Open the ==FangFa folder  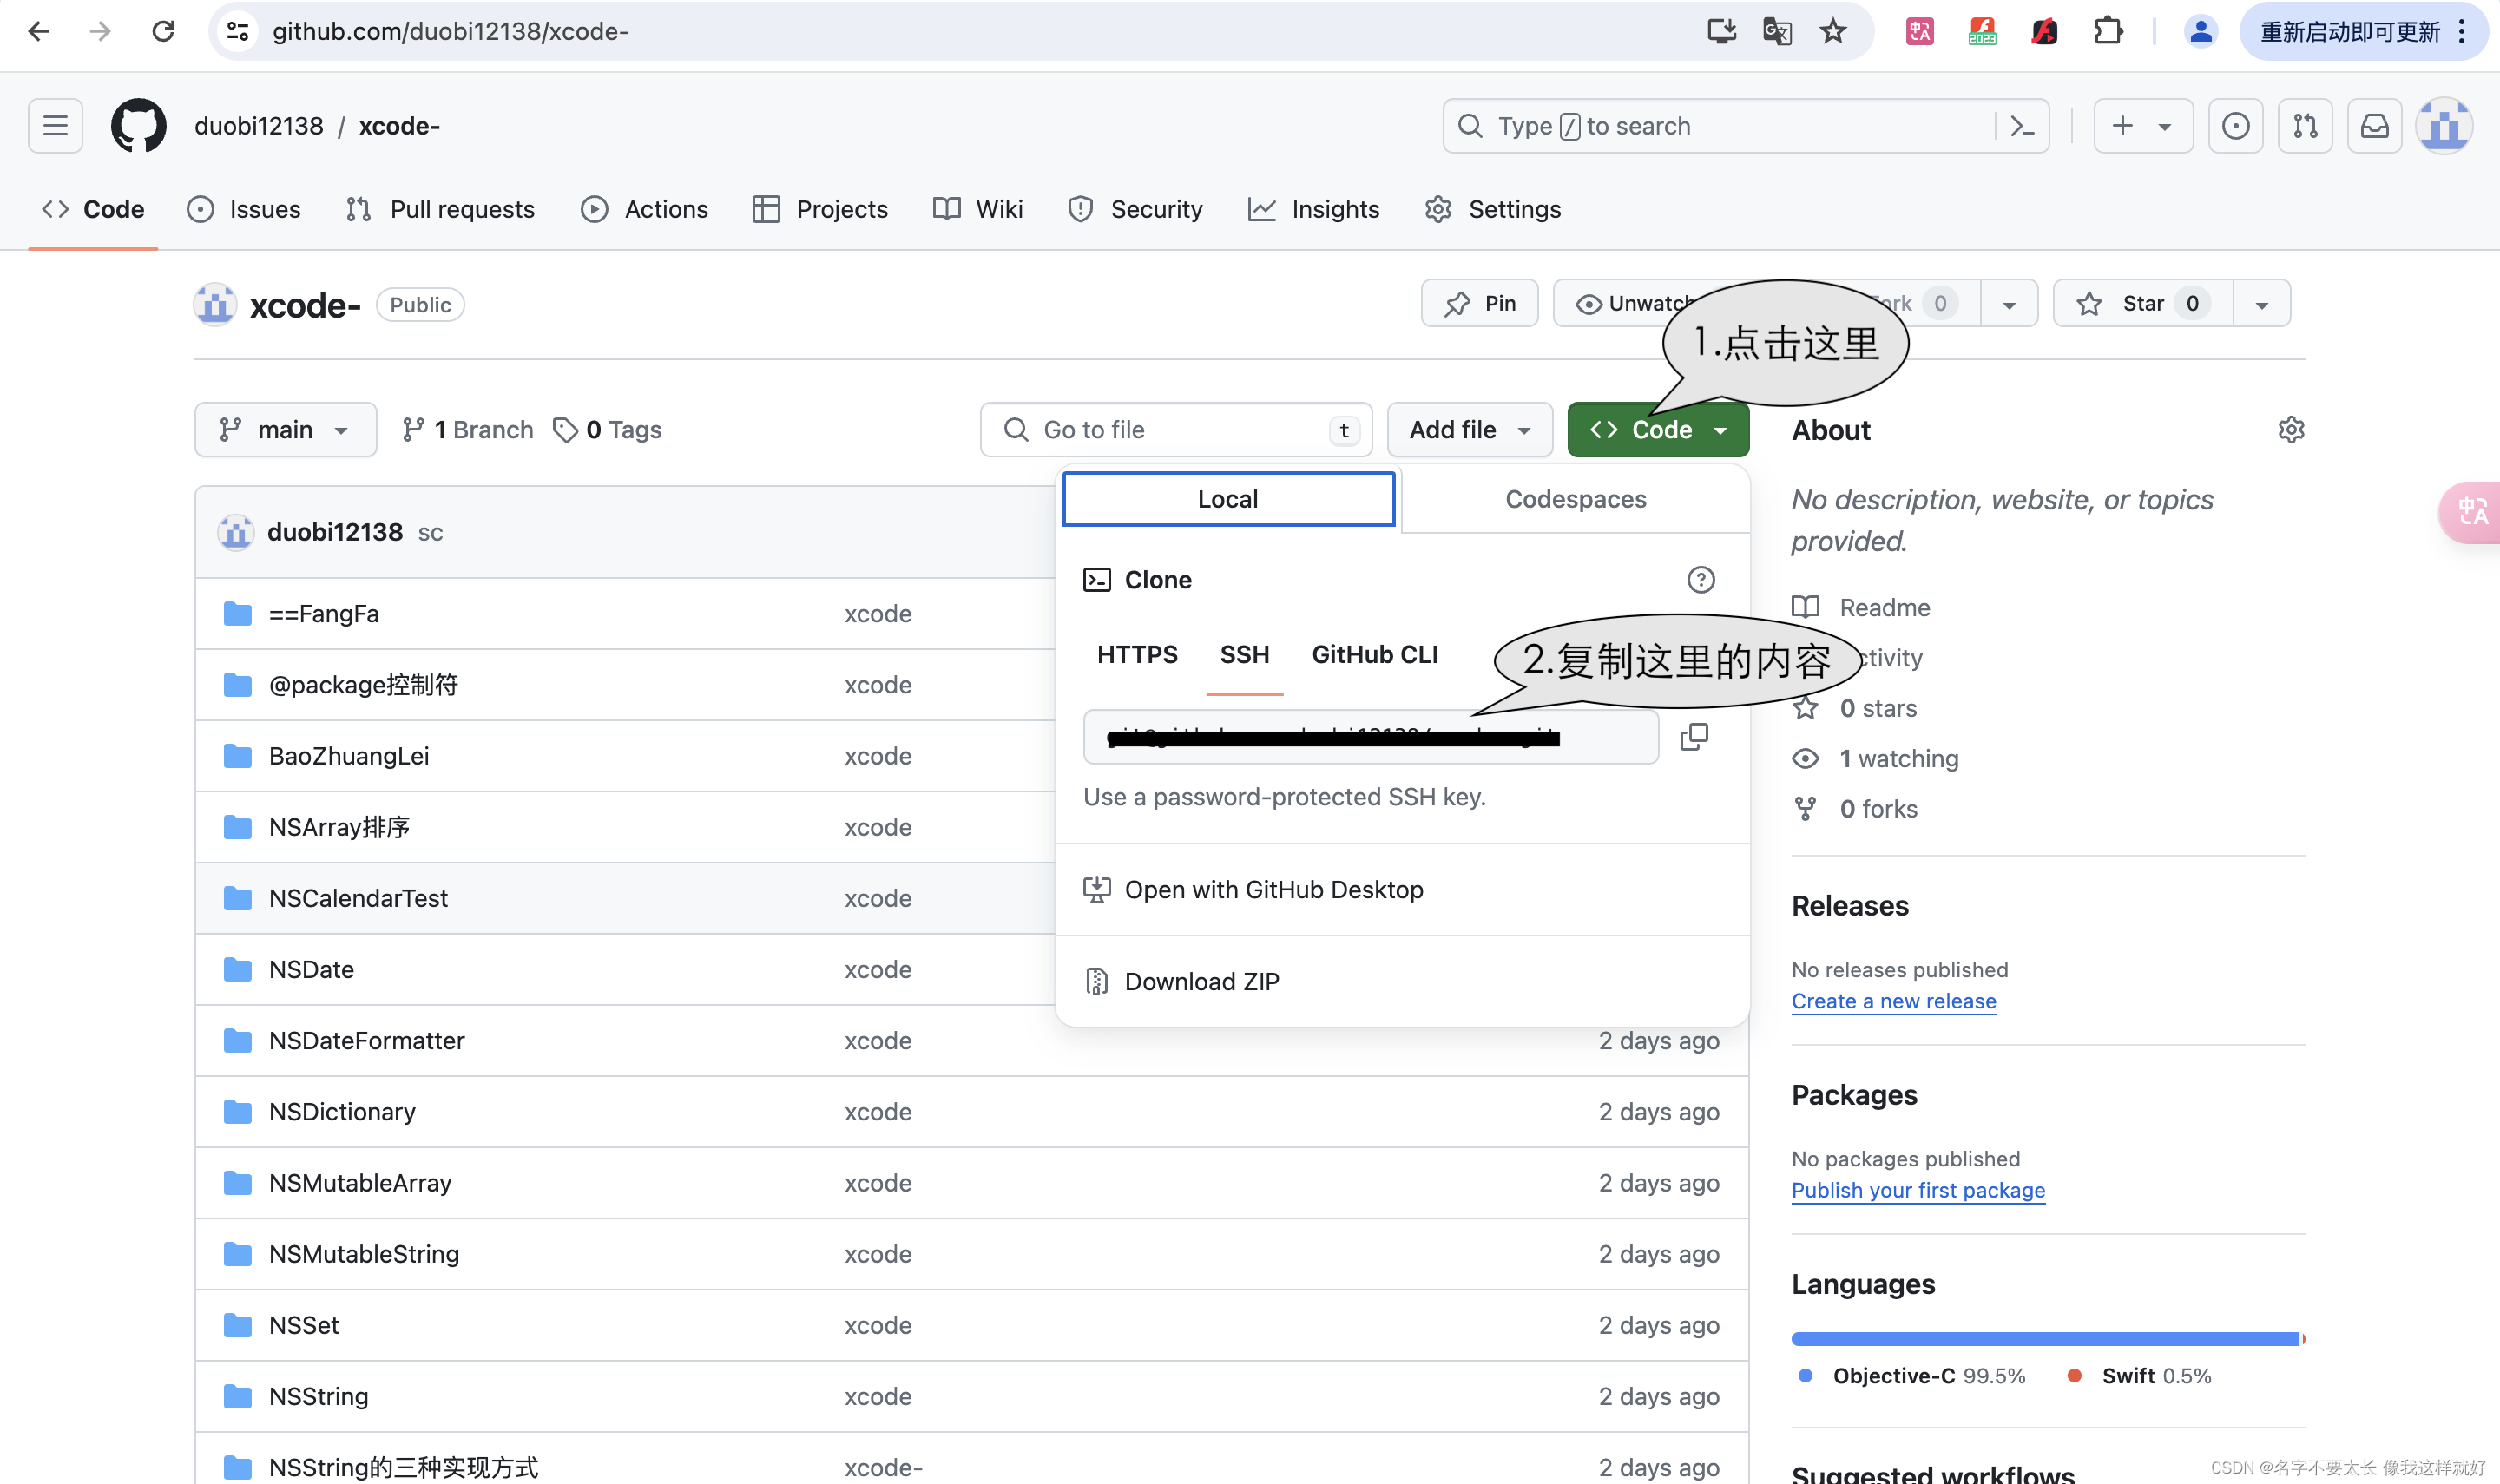click(x=323, y=614)
